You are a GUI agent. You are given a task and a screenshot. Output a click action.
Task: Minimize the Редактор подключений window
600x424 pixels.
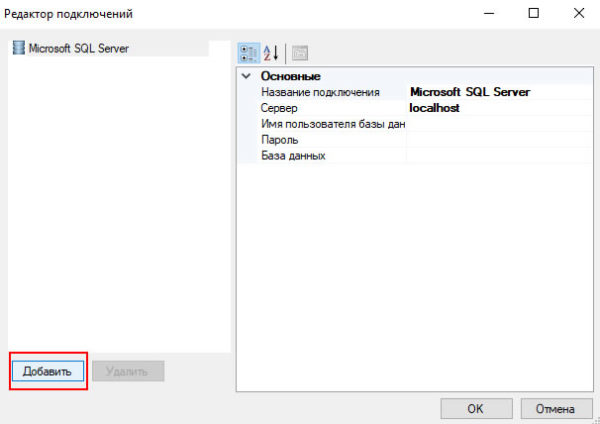coord(489,13)
